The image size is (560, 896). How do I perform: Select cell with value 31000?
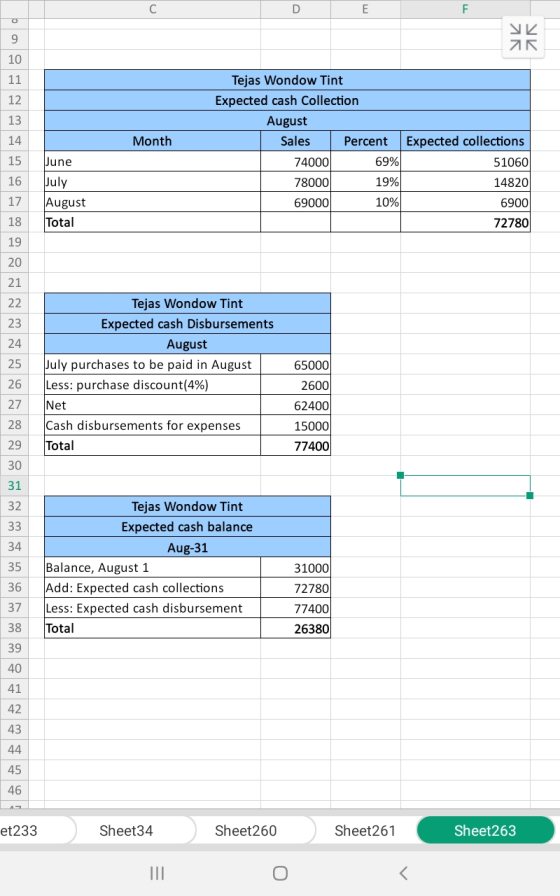click(x=295, y=567)
